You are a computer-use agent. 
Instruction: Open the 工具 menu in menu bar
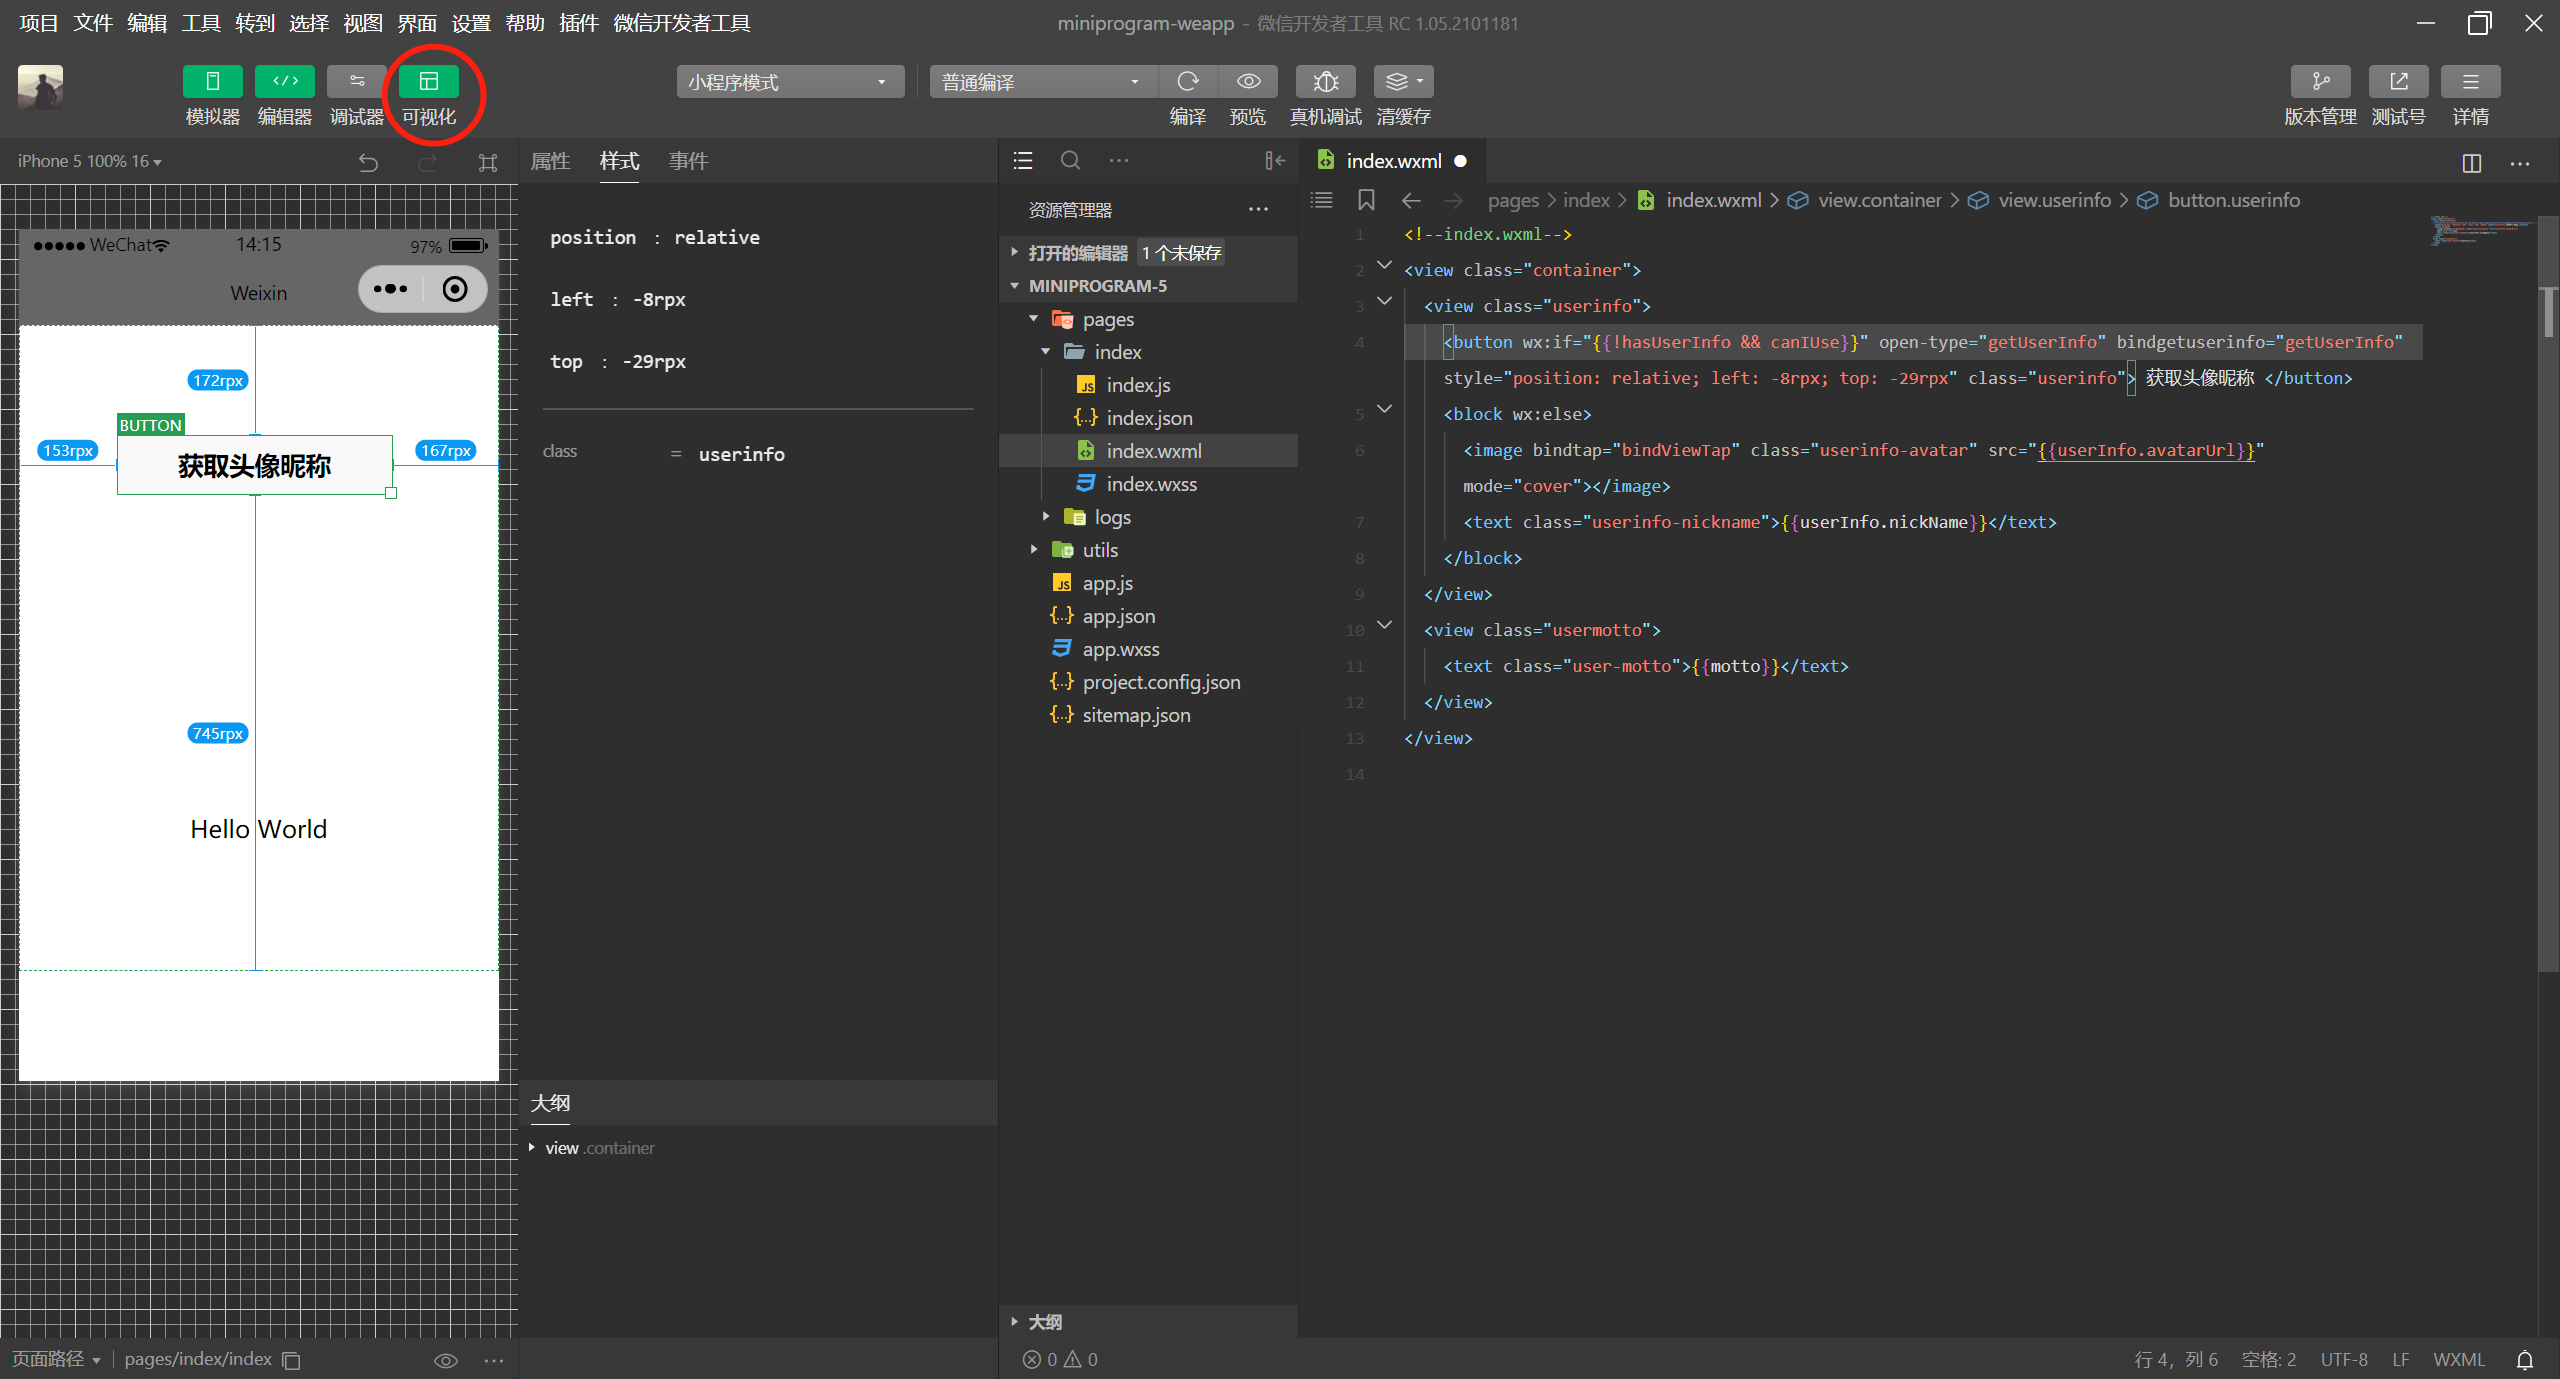(x=200, y=22)
